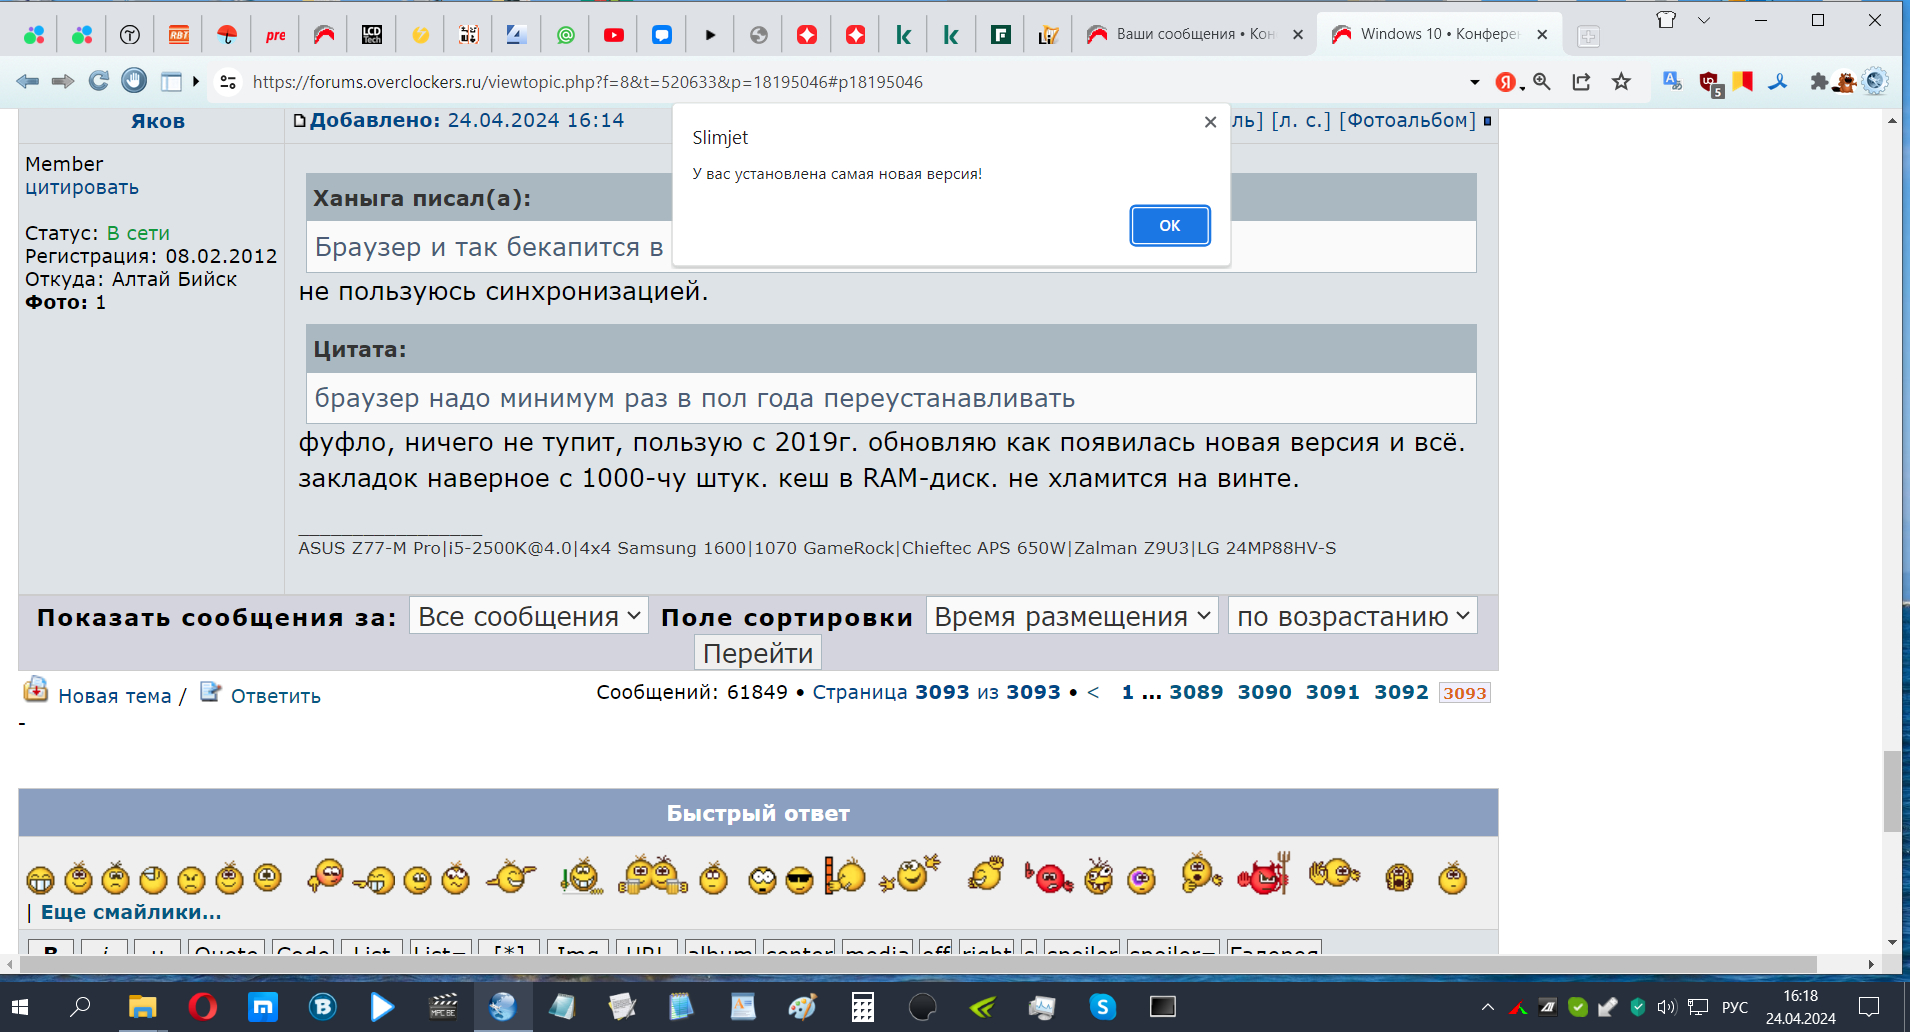The width and height of the screenshot is (1910, 1032).
Task: Open the uBlock shield extension icon
Action: click(1709, 83)
